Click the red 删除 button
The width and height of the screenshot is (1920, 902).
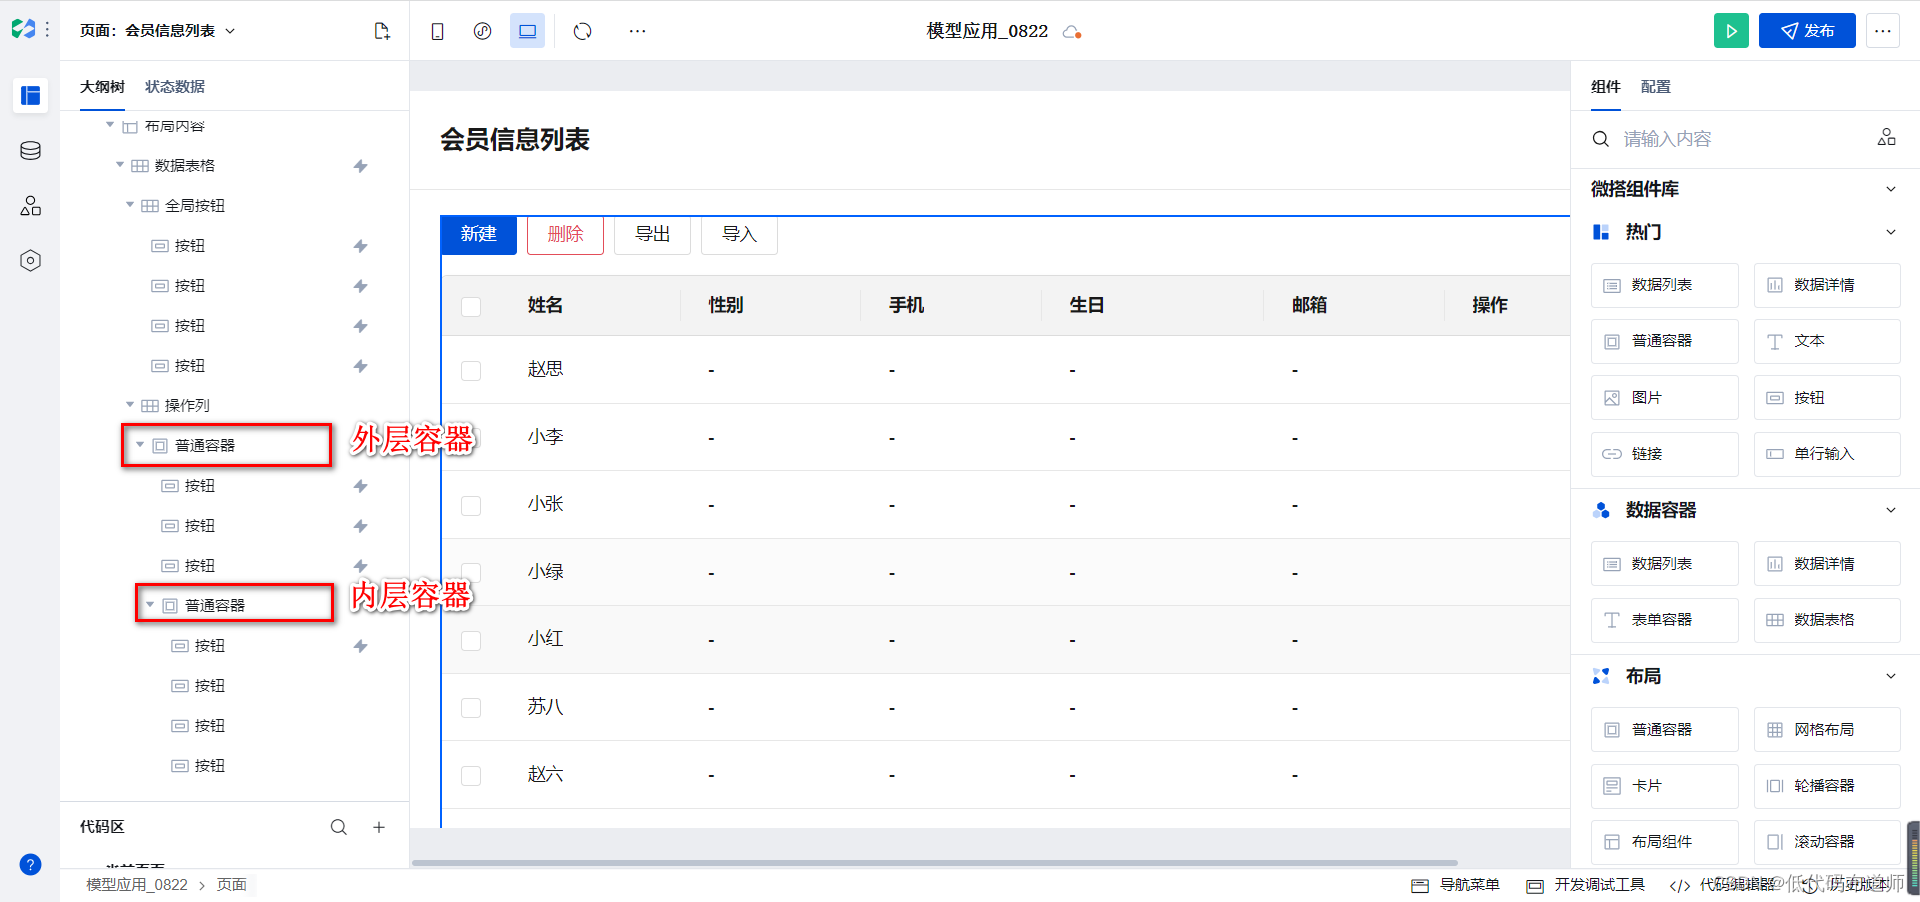tap(566, 235)
